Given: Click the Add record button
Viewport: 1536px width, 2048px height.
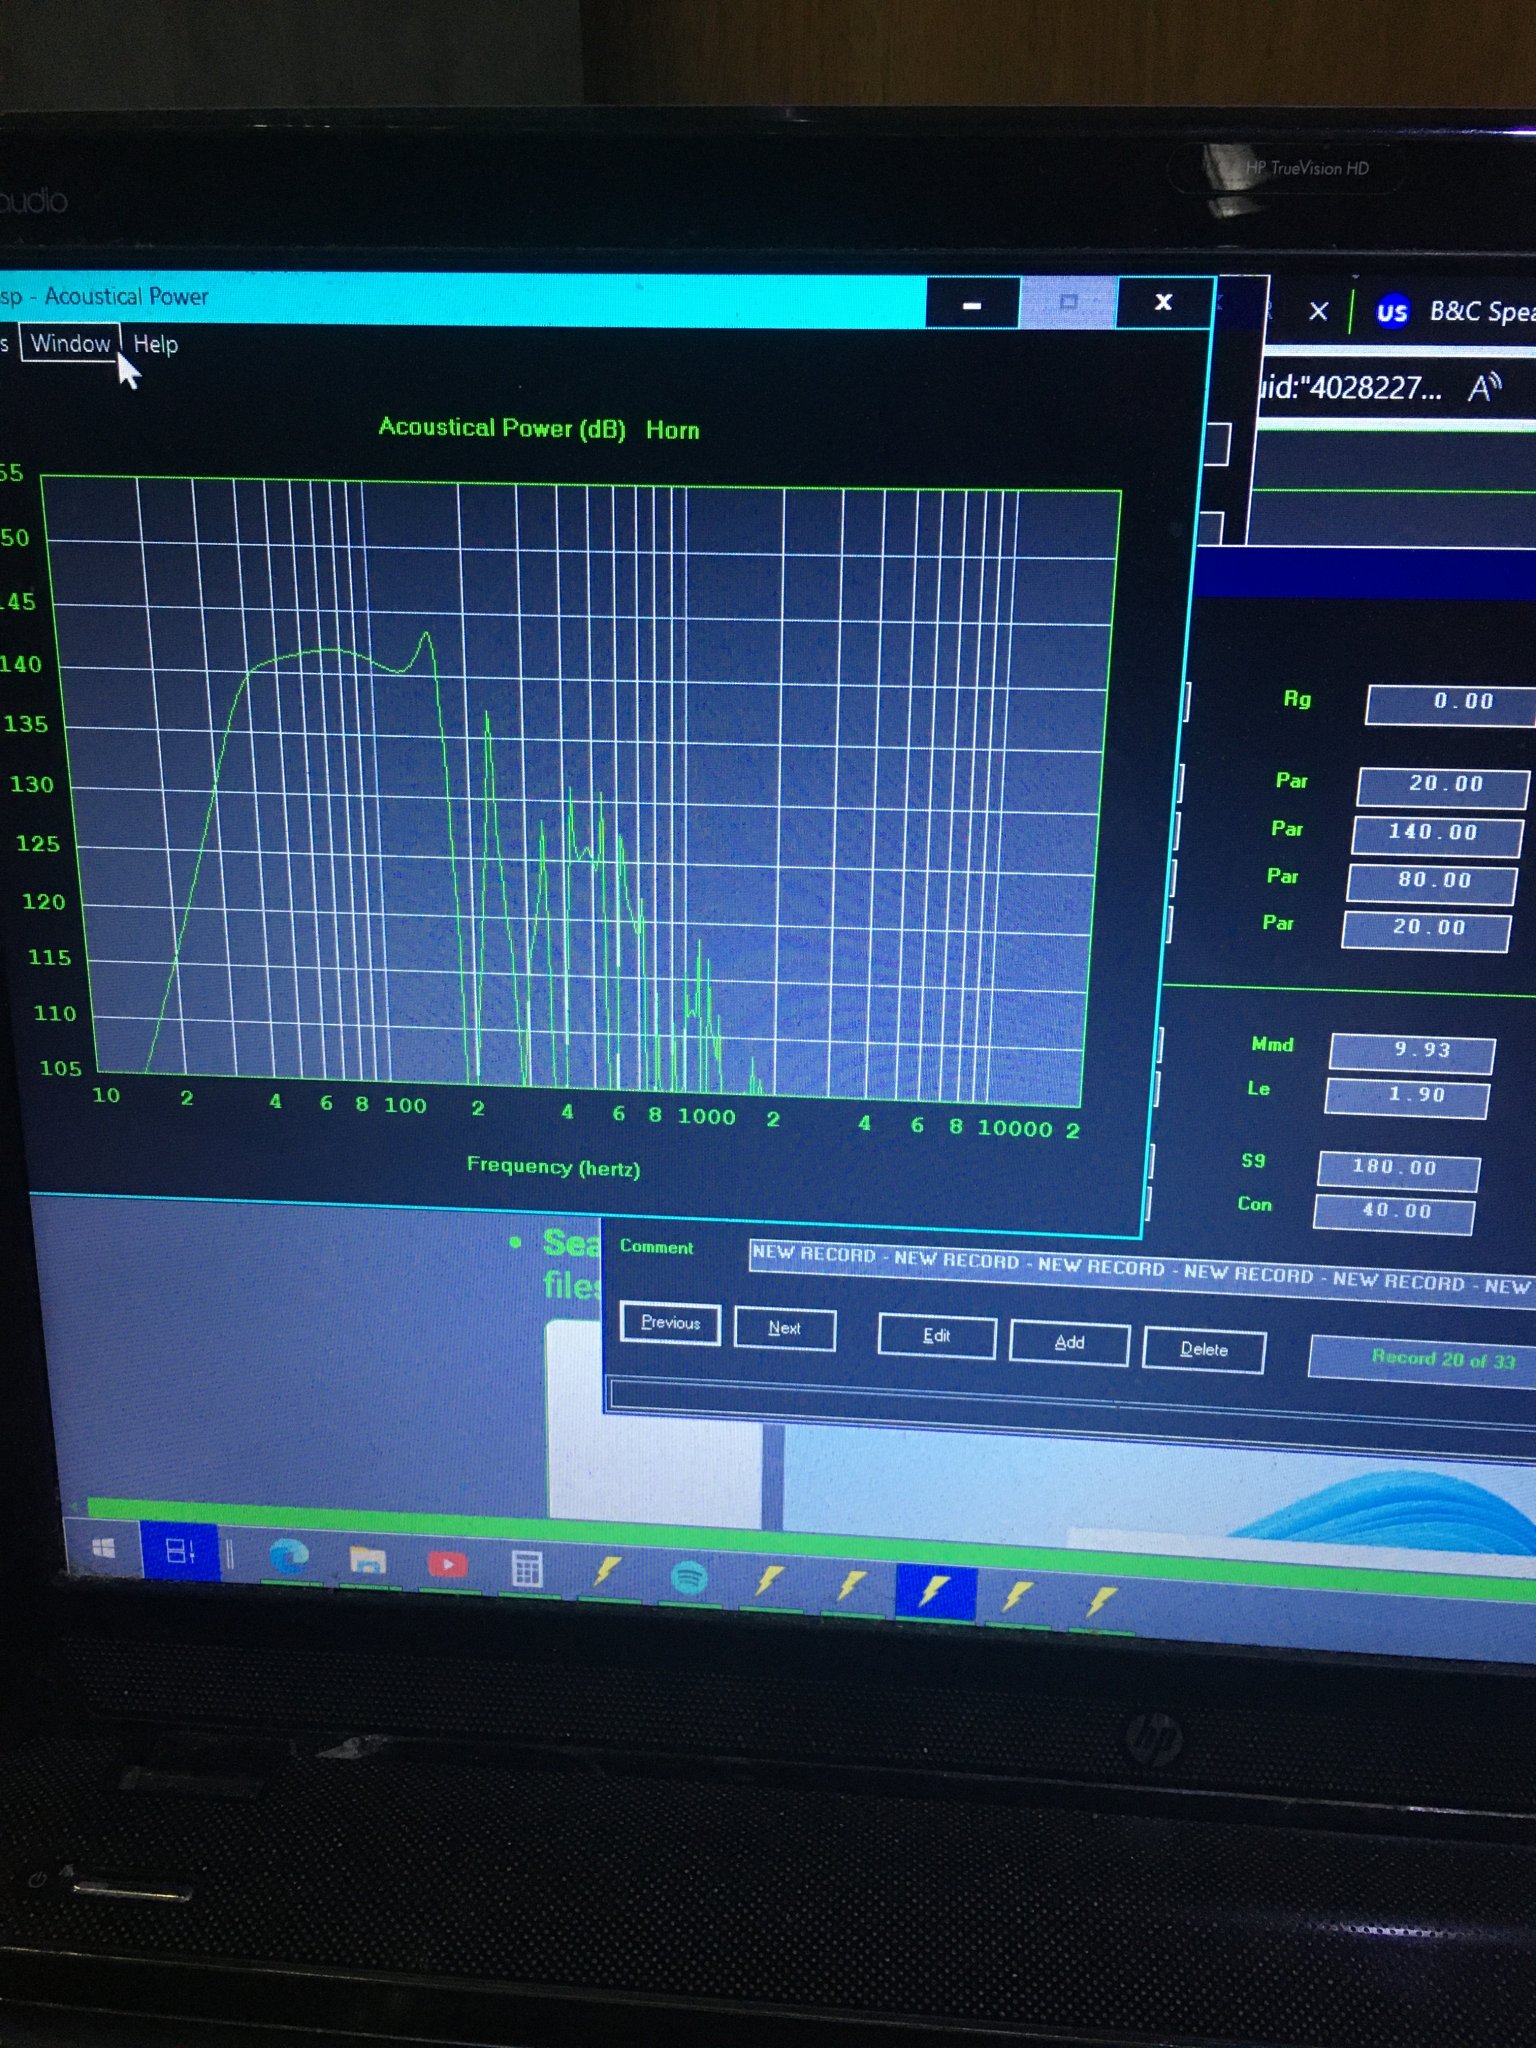Looking at the screenshot, I should [x=1069, y=1343].
